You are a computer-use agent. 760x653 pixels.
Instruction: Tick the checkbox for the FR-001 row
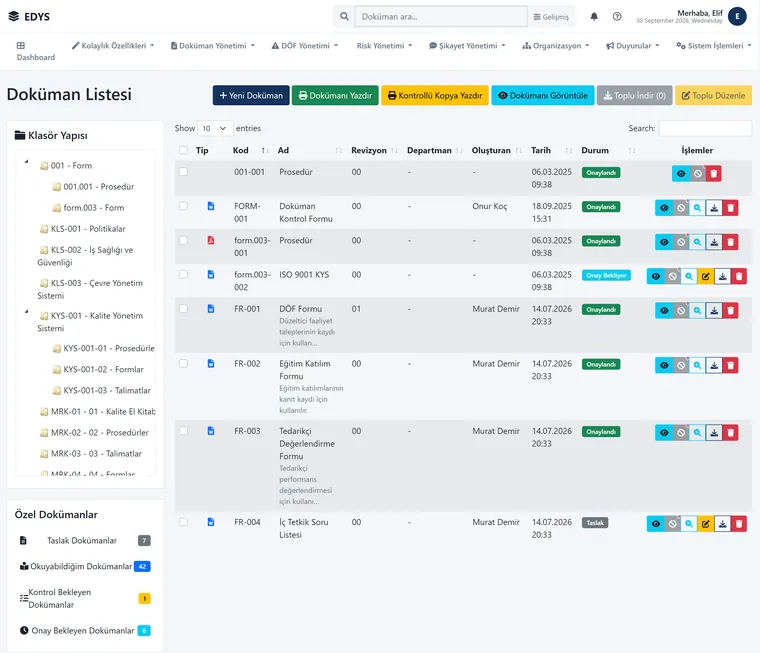point(183,309)
